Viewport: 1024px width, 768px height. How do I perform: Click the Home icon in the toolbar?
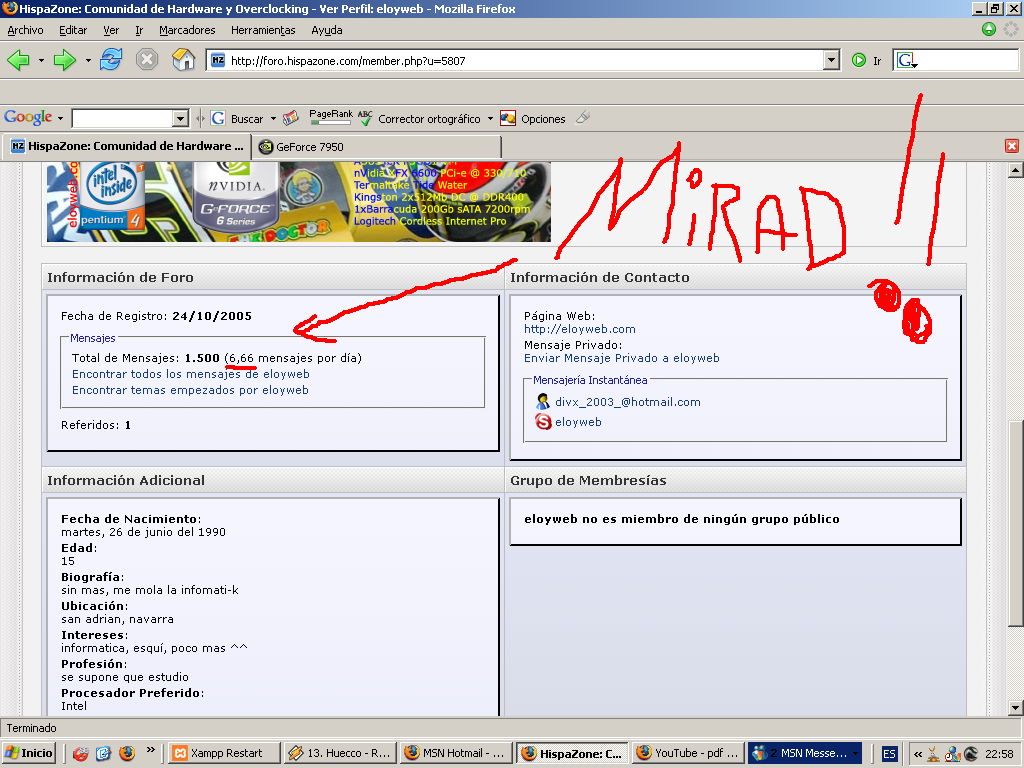[x=183, y=60]
